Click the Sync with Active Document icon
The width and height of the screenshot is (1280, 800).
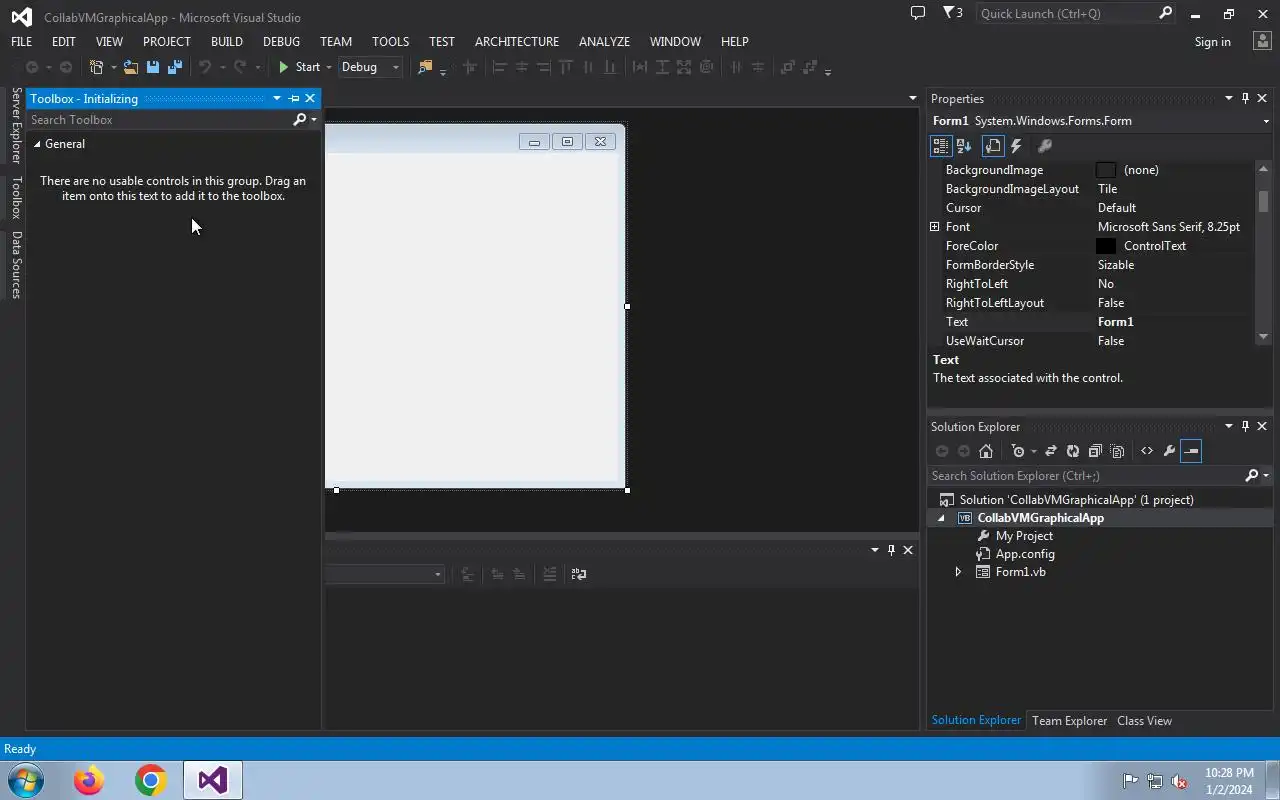1051,451
